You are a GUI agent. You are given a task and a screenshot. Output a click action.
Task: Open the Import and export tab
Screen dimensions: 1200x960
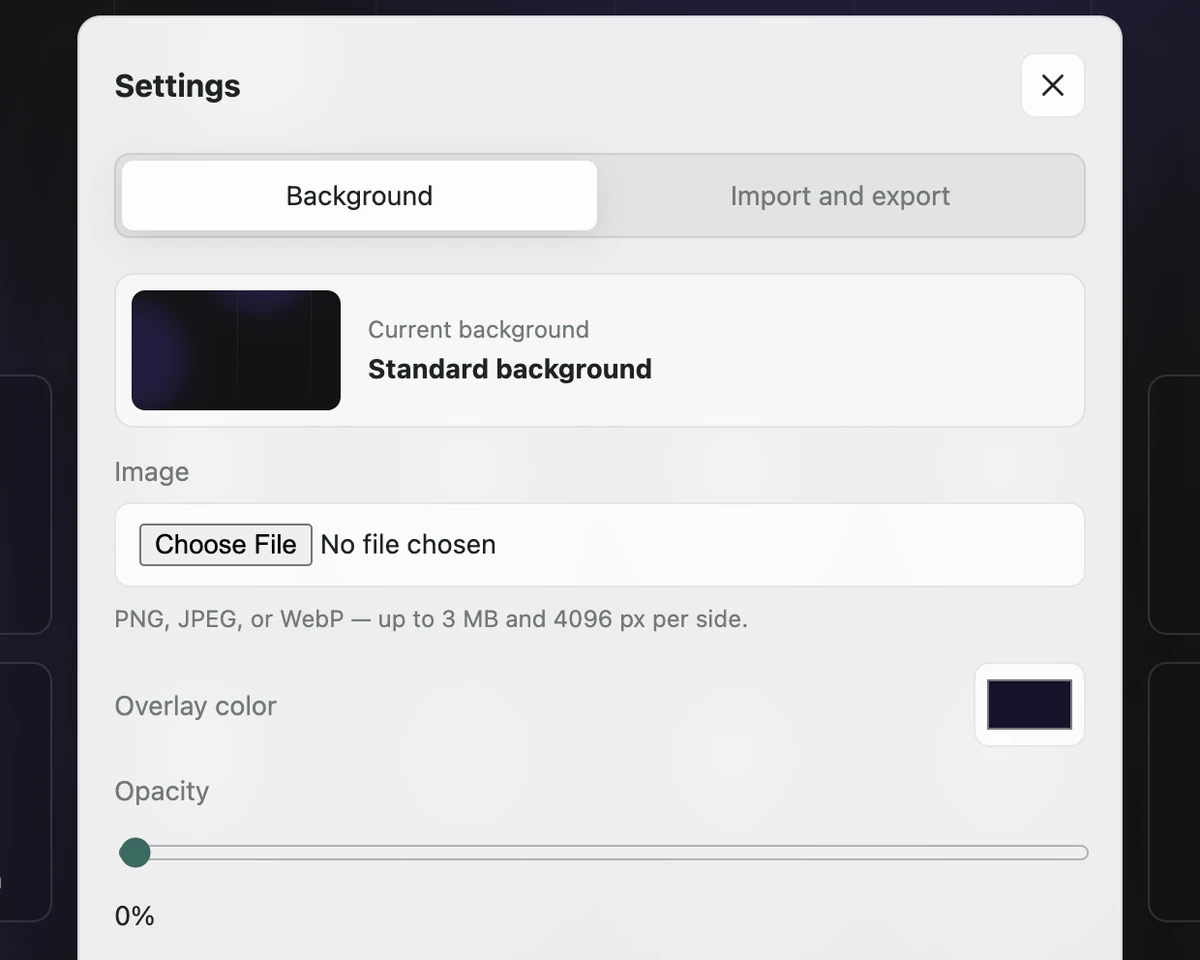tap(840, 196)
